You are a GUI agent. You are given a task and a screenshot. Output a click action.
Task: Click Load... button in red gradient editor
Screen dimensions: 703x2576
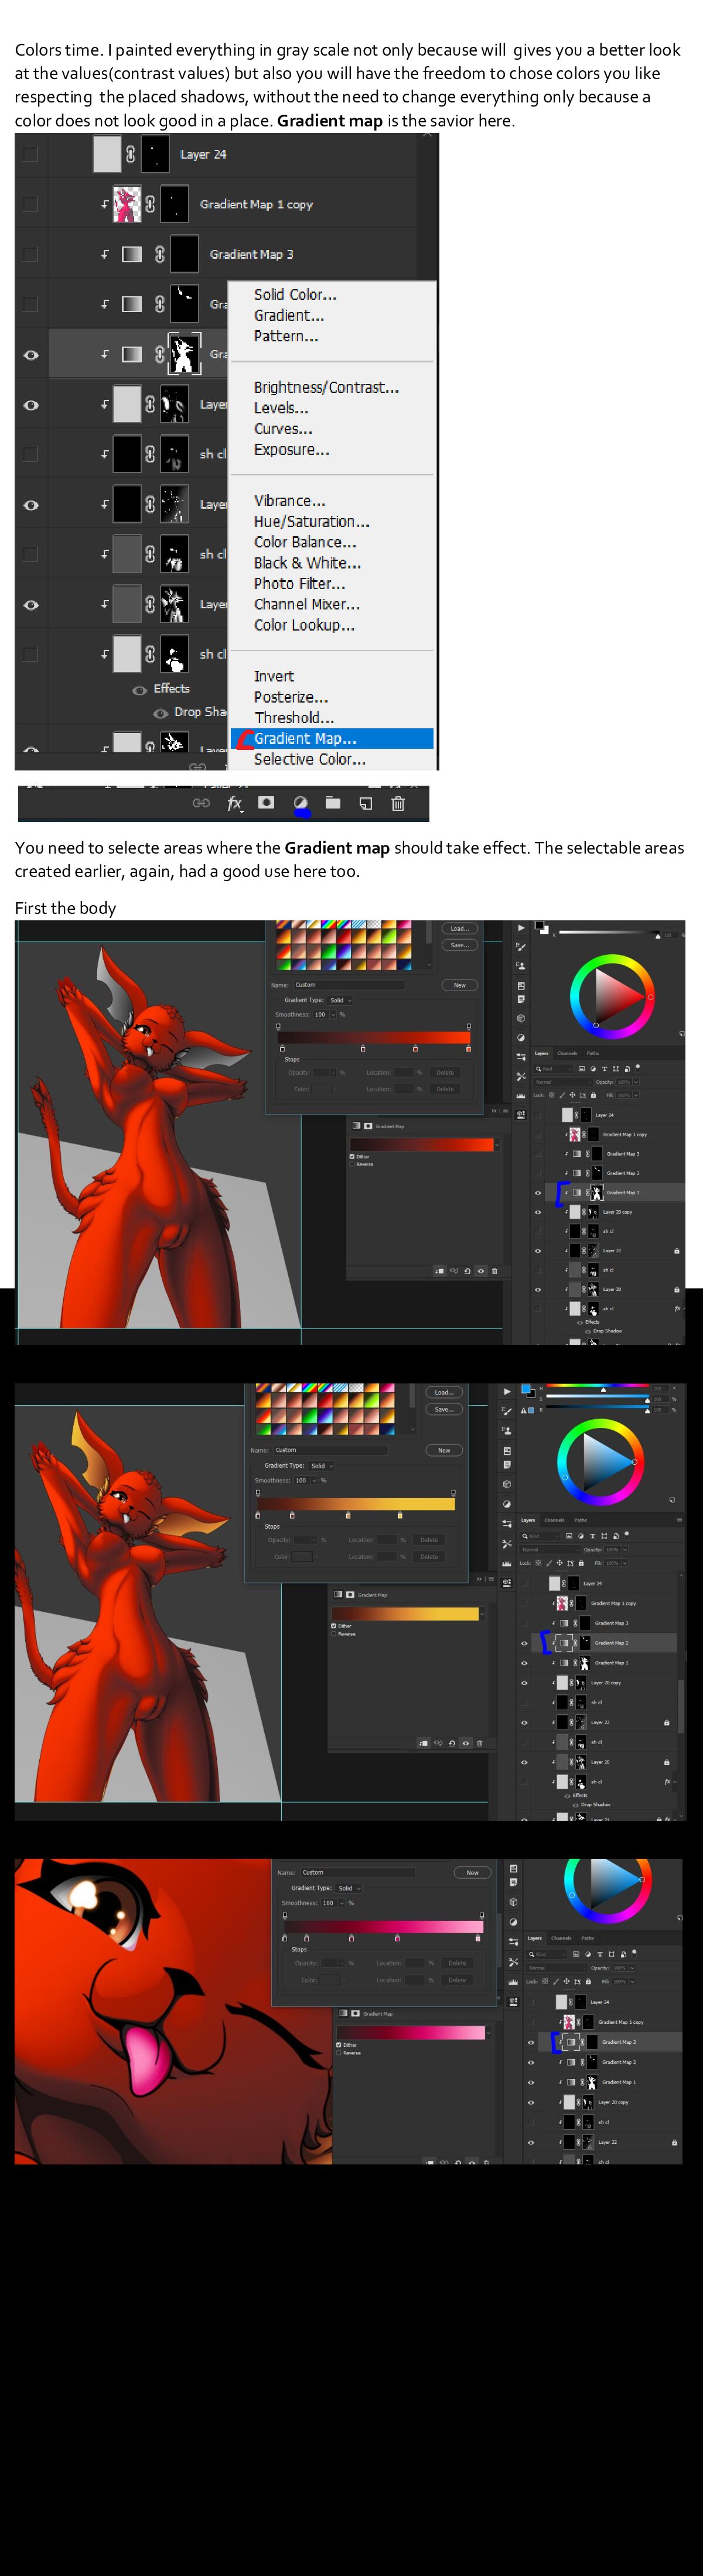pyautogui.click(x=459, y=929)
